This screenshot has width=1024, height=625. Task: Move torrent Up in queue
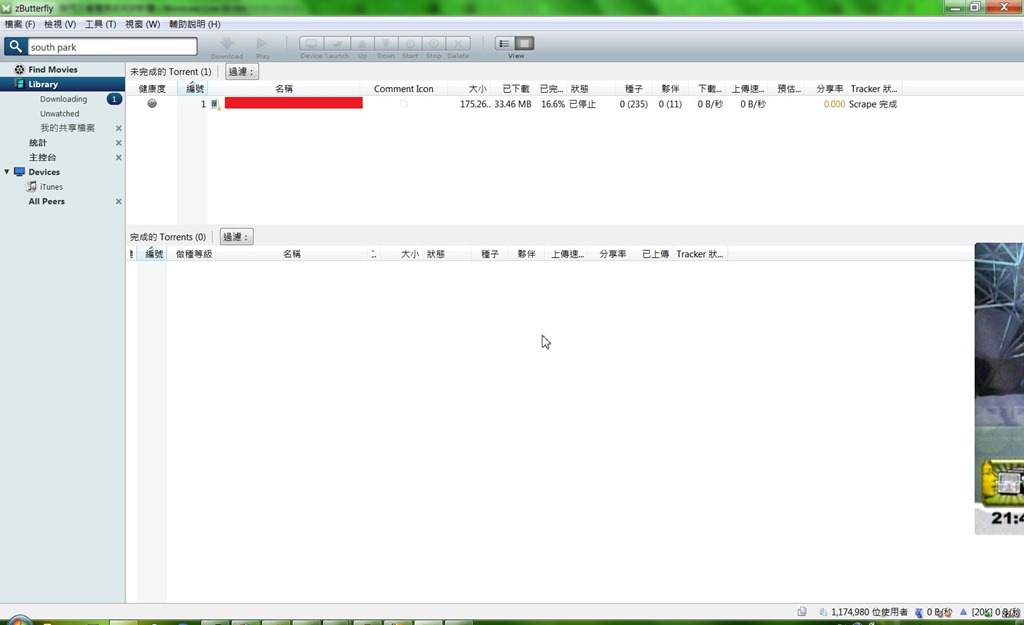pyautogui.click(x=362, y=44)
